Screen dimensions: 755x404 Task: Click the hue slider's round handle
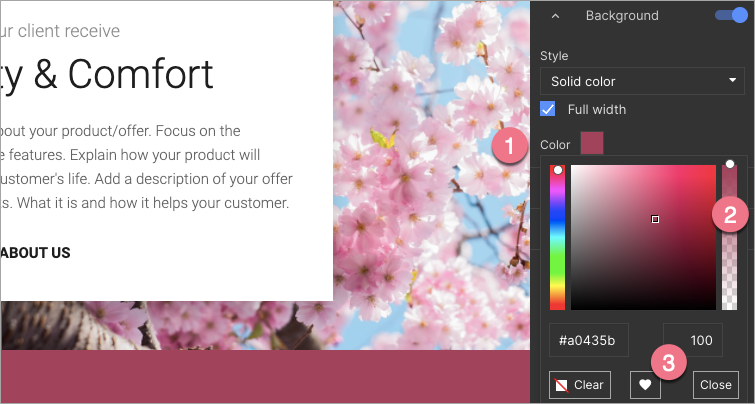tap(558, 170)
